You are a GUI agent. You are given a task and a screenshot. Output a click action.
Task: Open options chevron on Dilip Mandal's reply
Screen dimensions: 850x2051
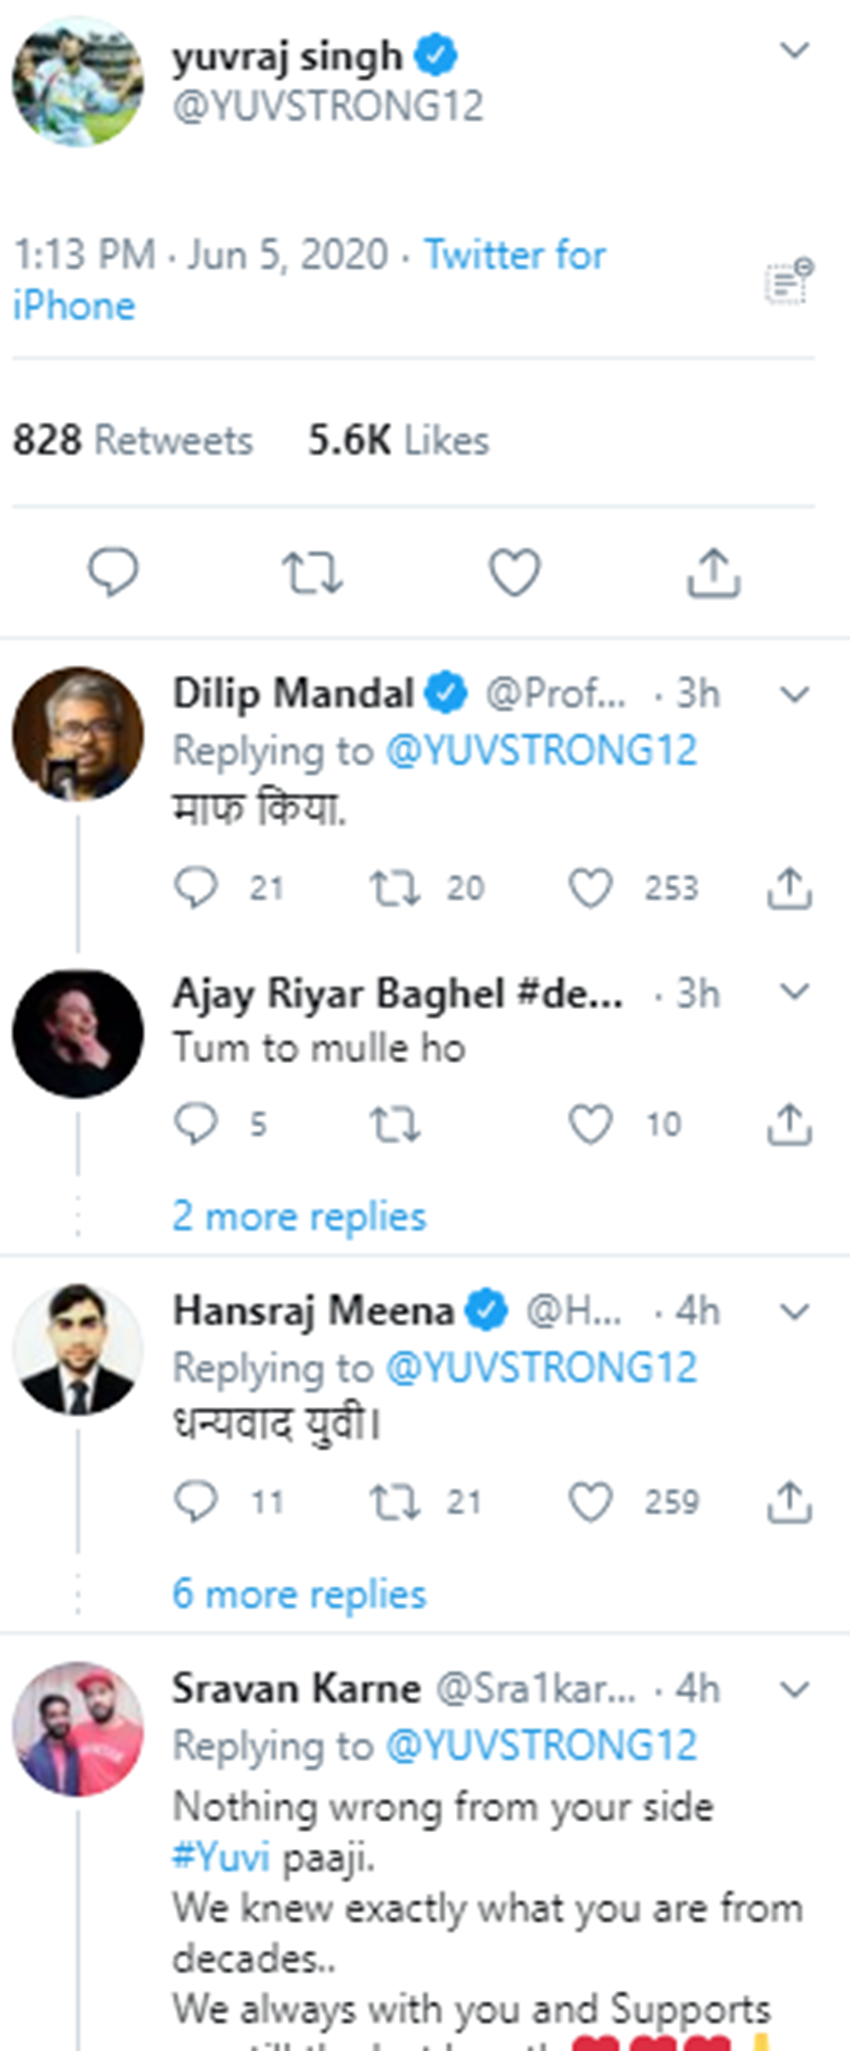[794, 694]
